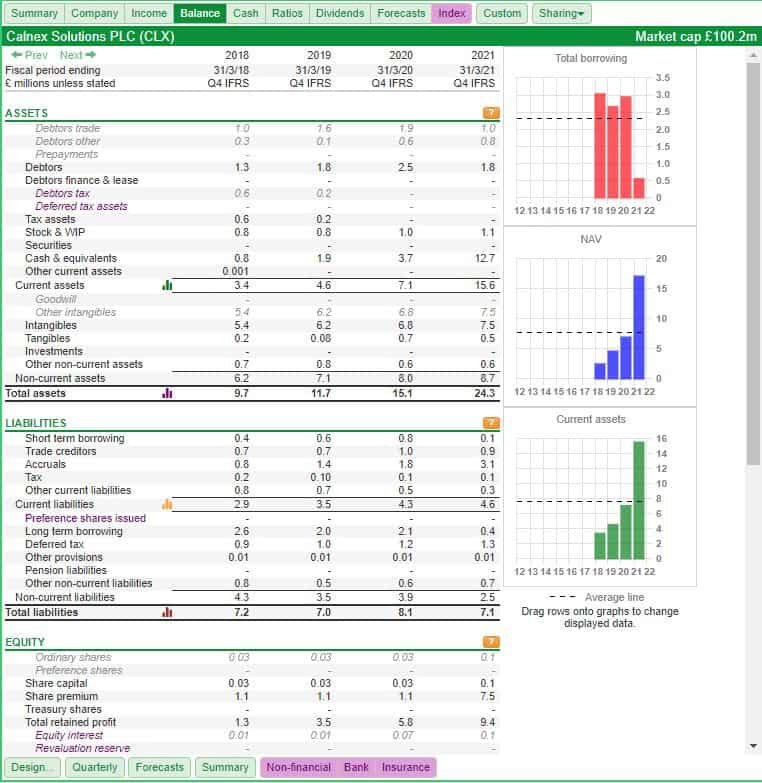Select the Balance tab
762x783 pixels.
[x=200, y=13]
